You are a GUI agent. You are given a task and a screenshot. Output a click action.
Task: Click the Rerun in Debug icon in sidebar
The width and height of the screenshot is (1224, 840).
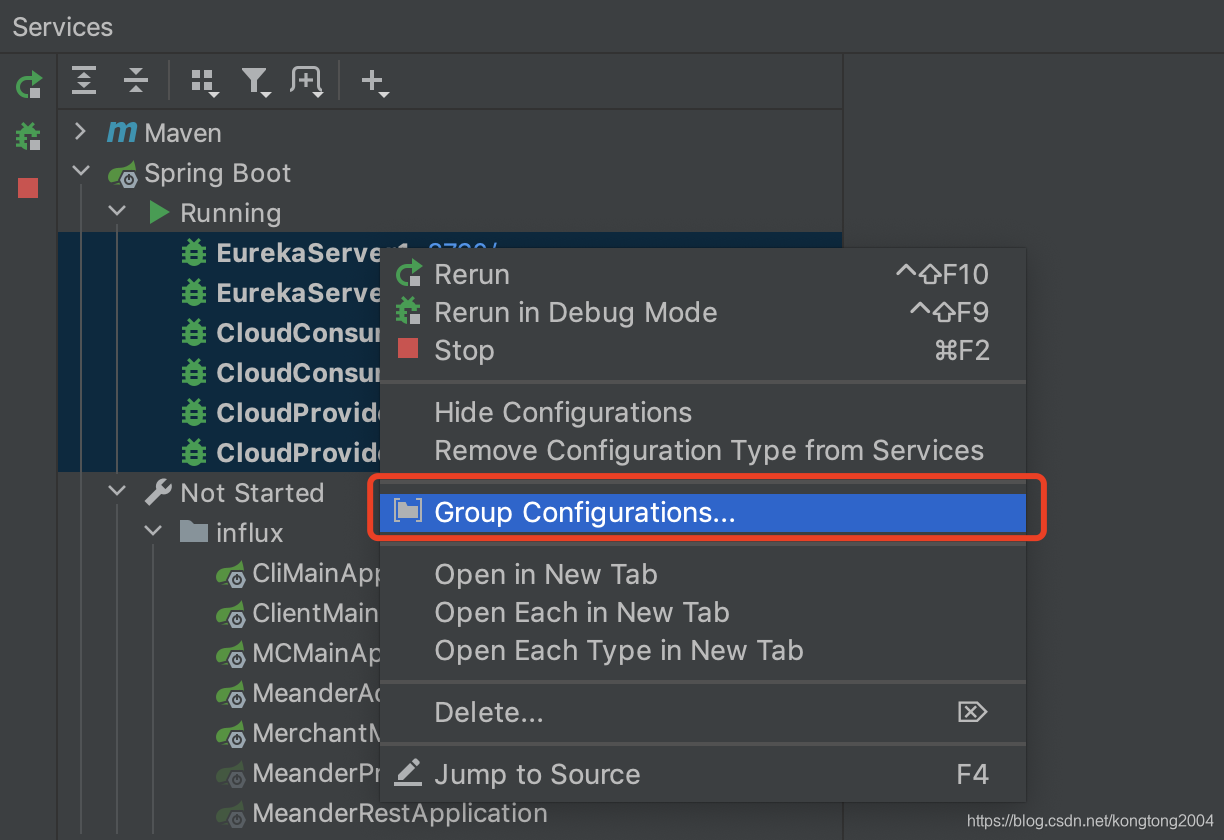coord(28,136)
